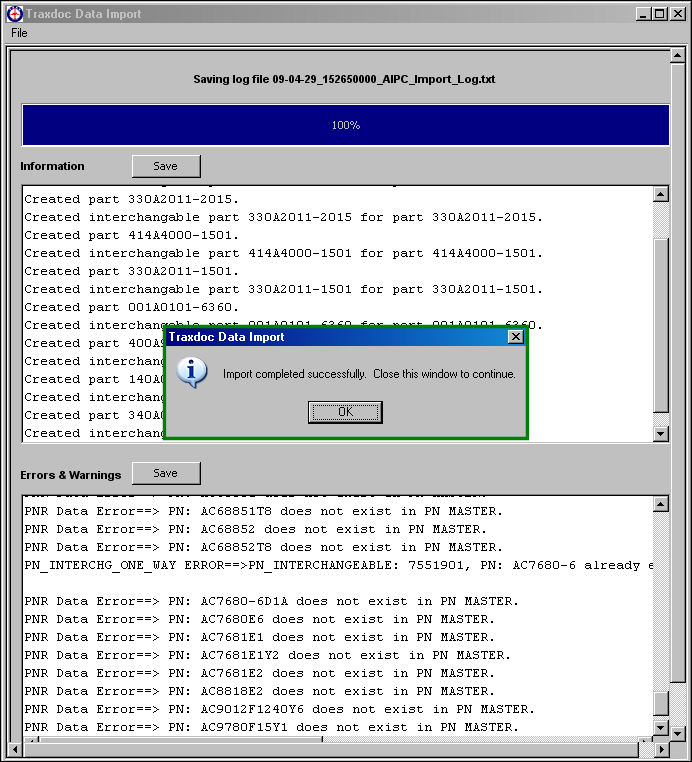
Task: Select interchangable part 414A4000-1501 line
Action: [284, 253]
